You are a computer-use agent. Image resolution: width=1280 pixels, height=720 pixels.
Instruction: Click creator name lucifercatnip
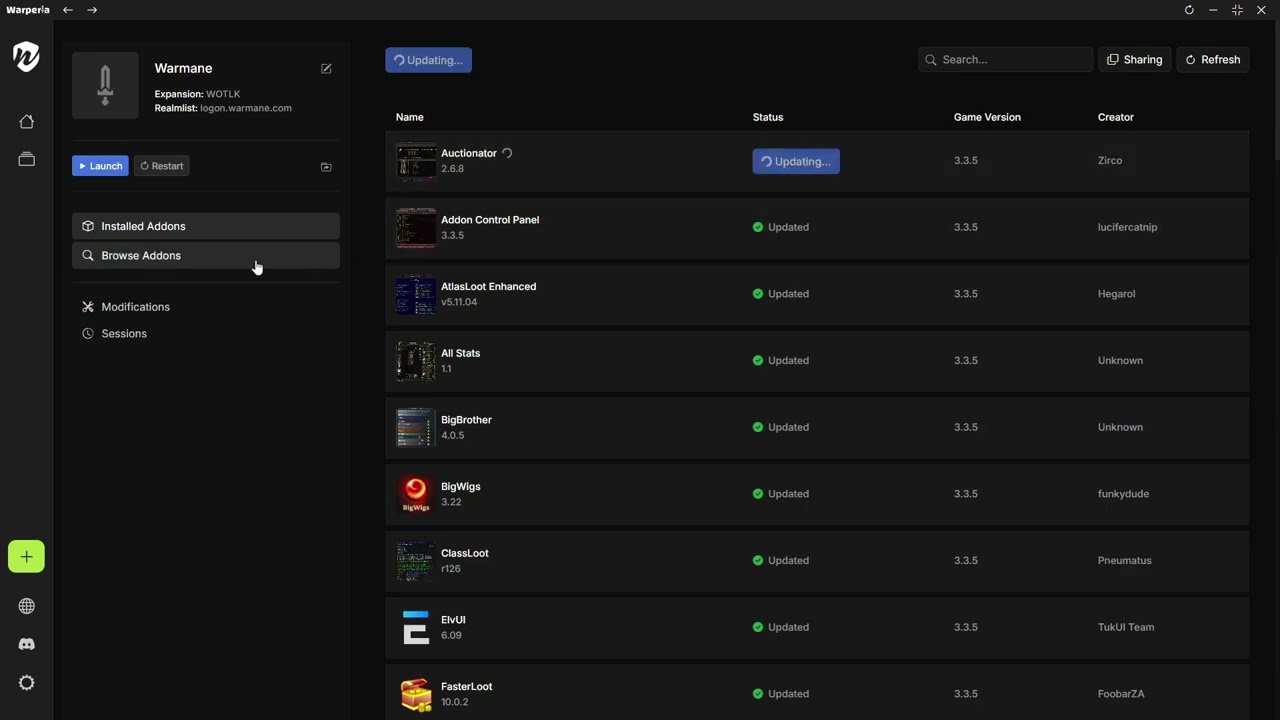[1127, 227]
